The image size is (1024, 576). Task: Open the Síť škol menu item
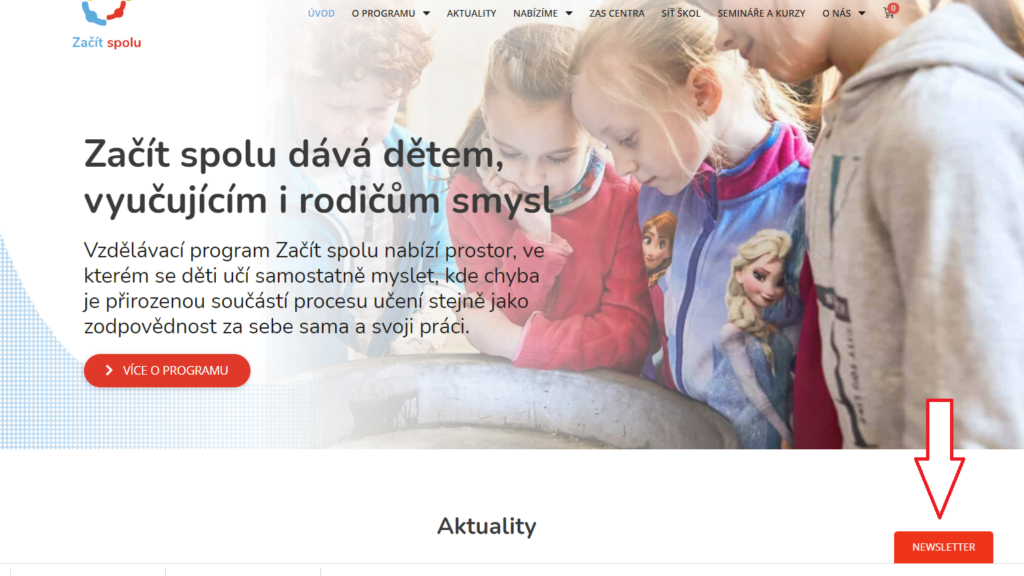pyautogui.click(x=680, y=13)
